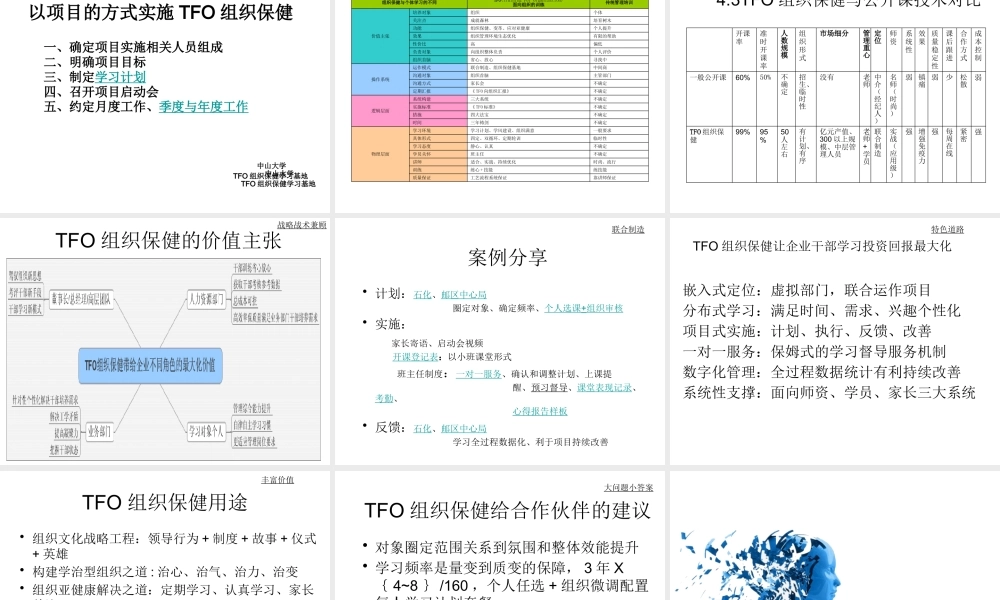Click the 系统性支撑 line of text
This screenshot has height=600, width=1000.
click(829, 392)
